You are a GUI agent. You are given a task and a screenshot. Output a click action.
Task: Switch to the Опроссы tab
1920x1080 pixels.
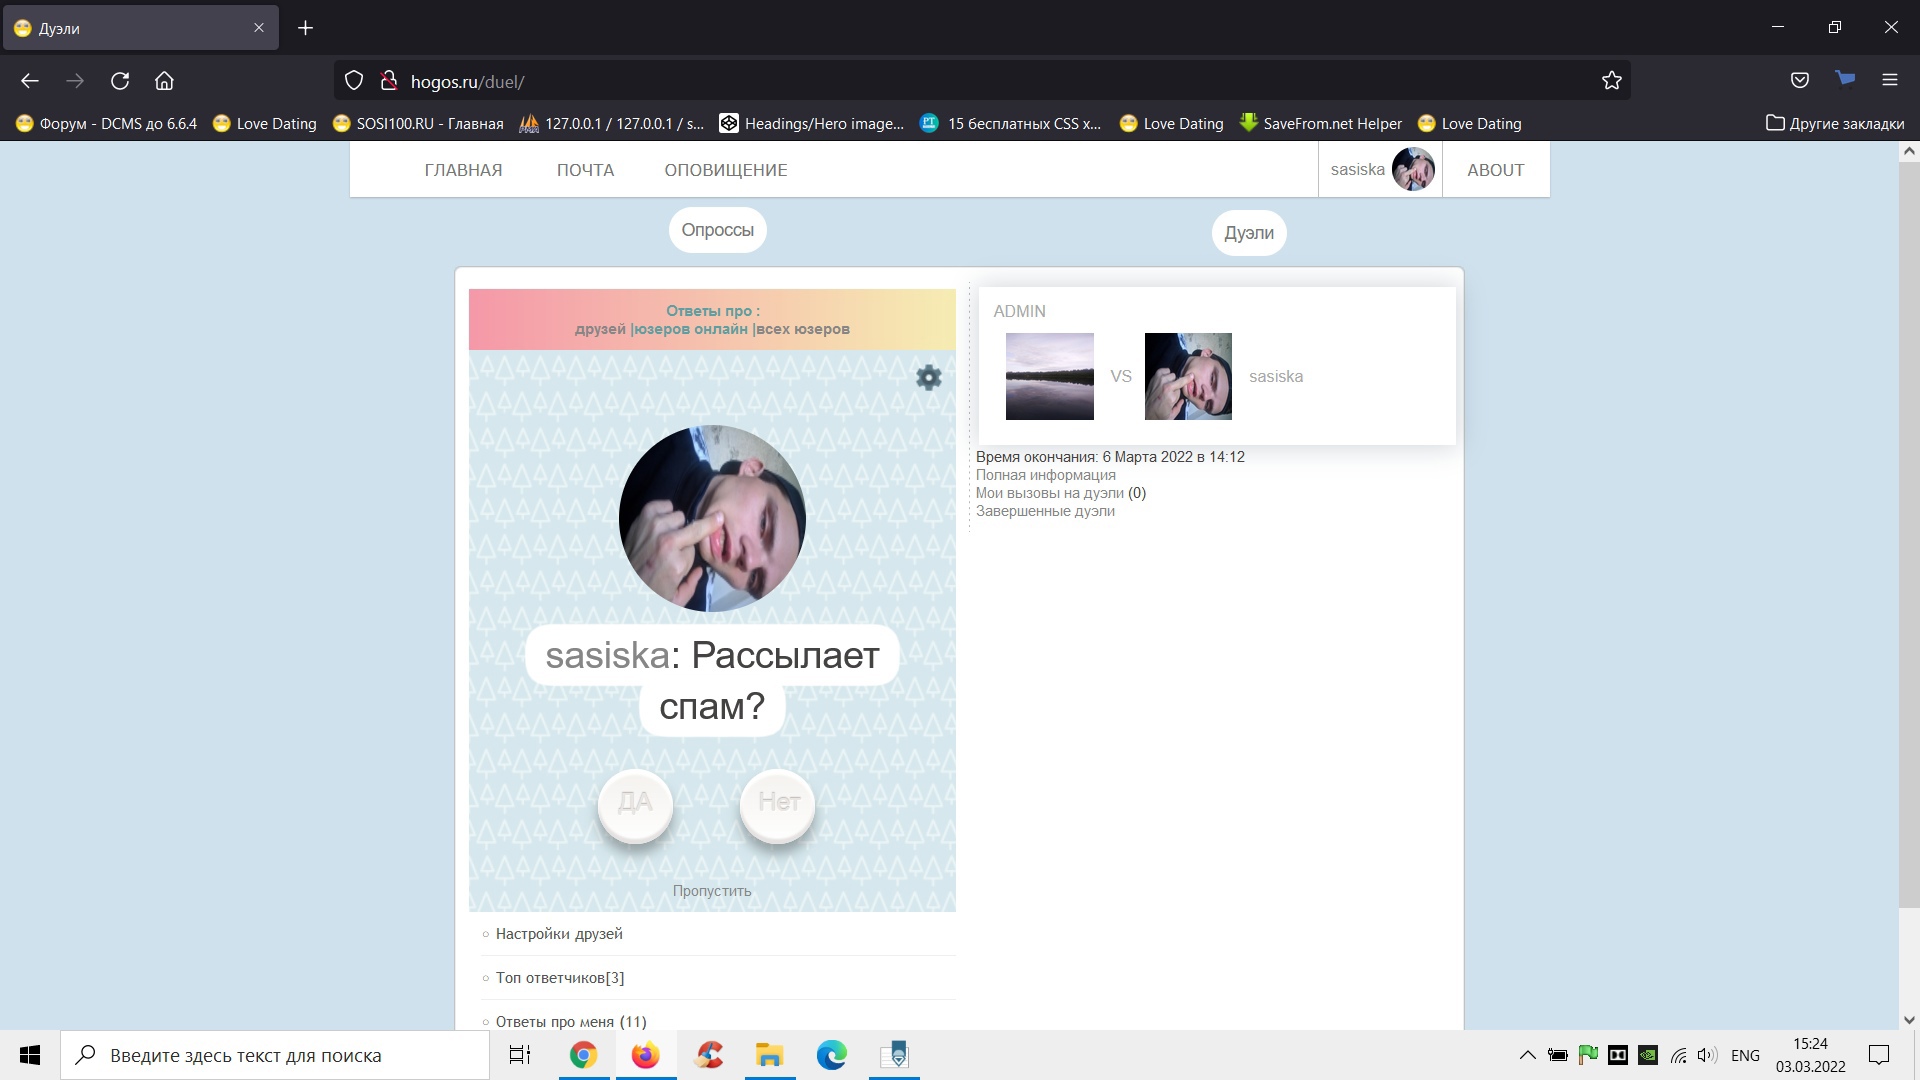717,230
